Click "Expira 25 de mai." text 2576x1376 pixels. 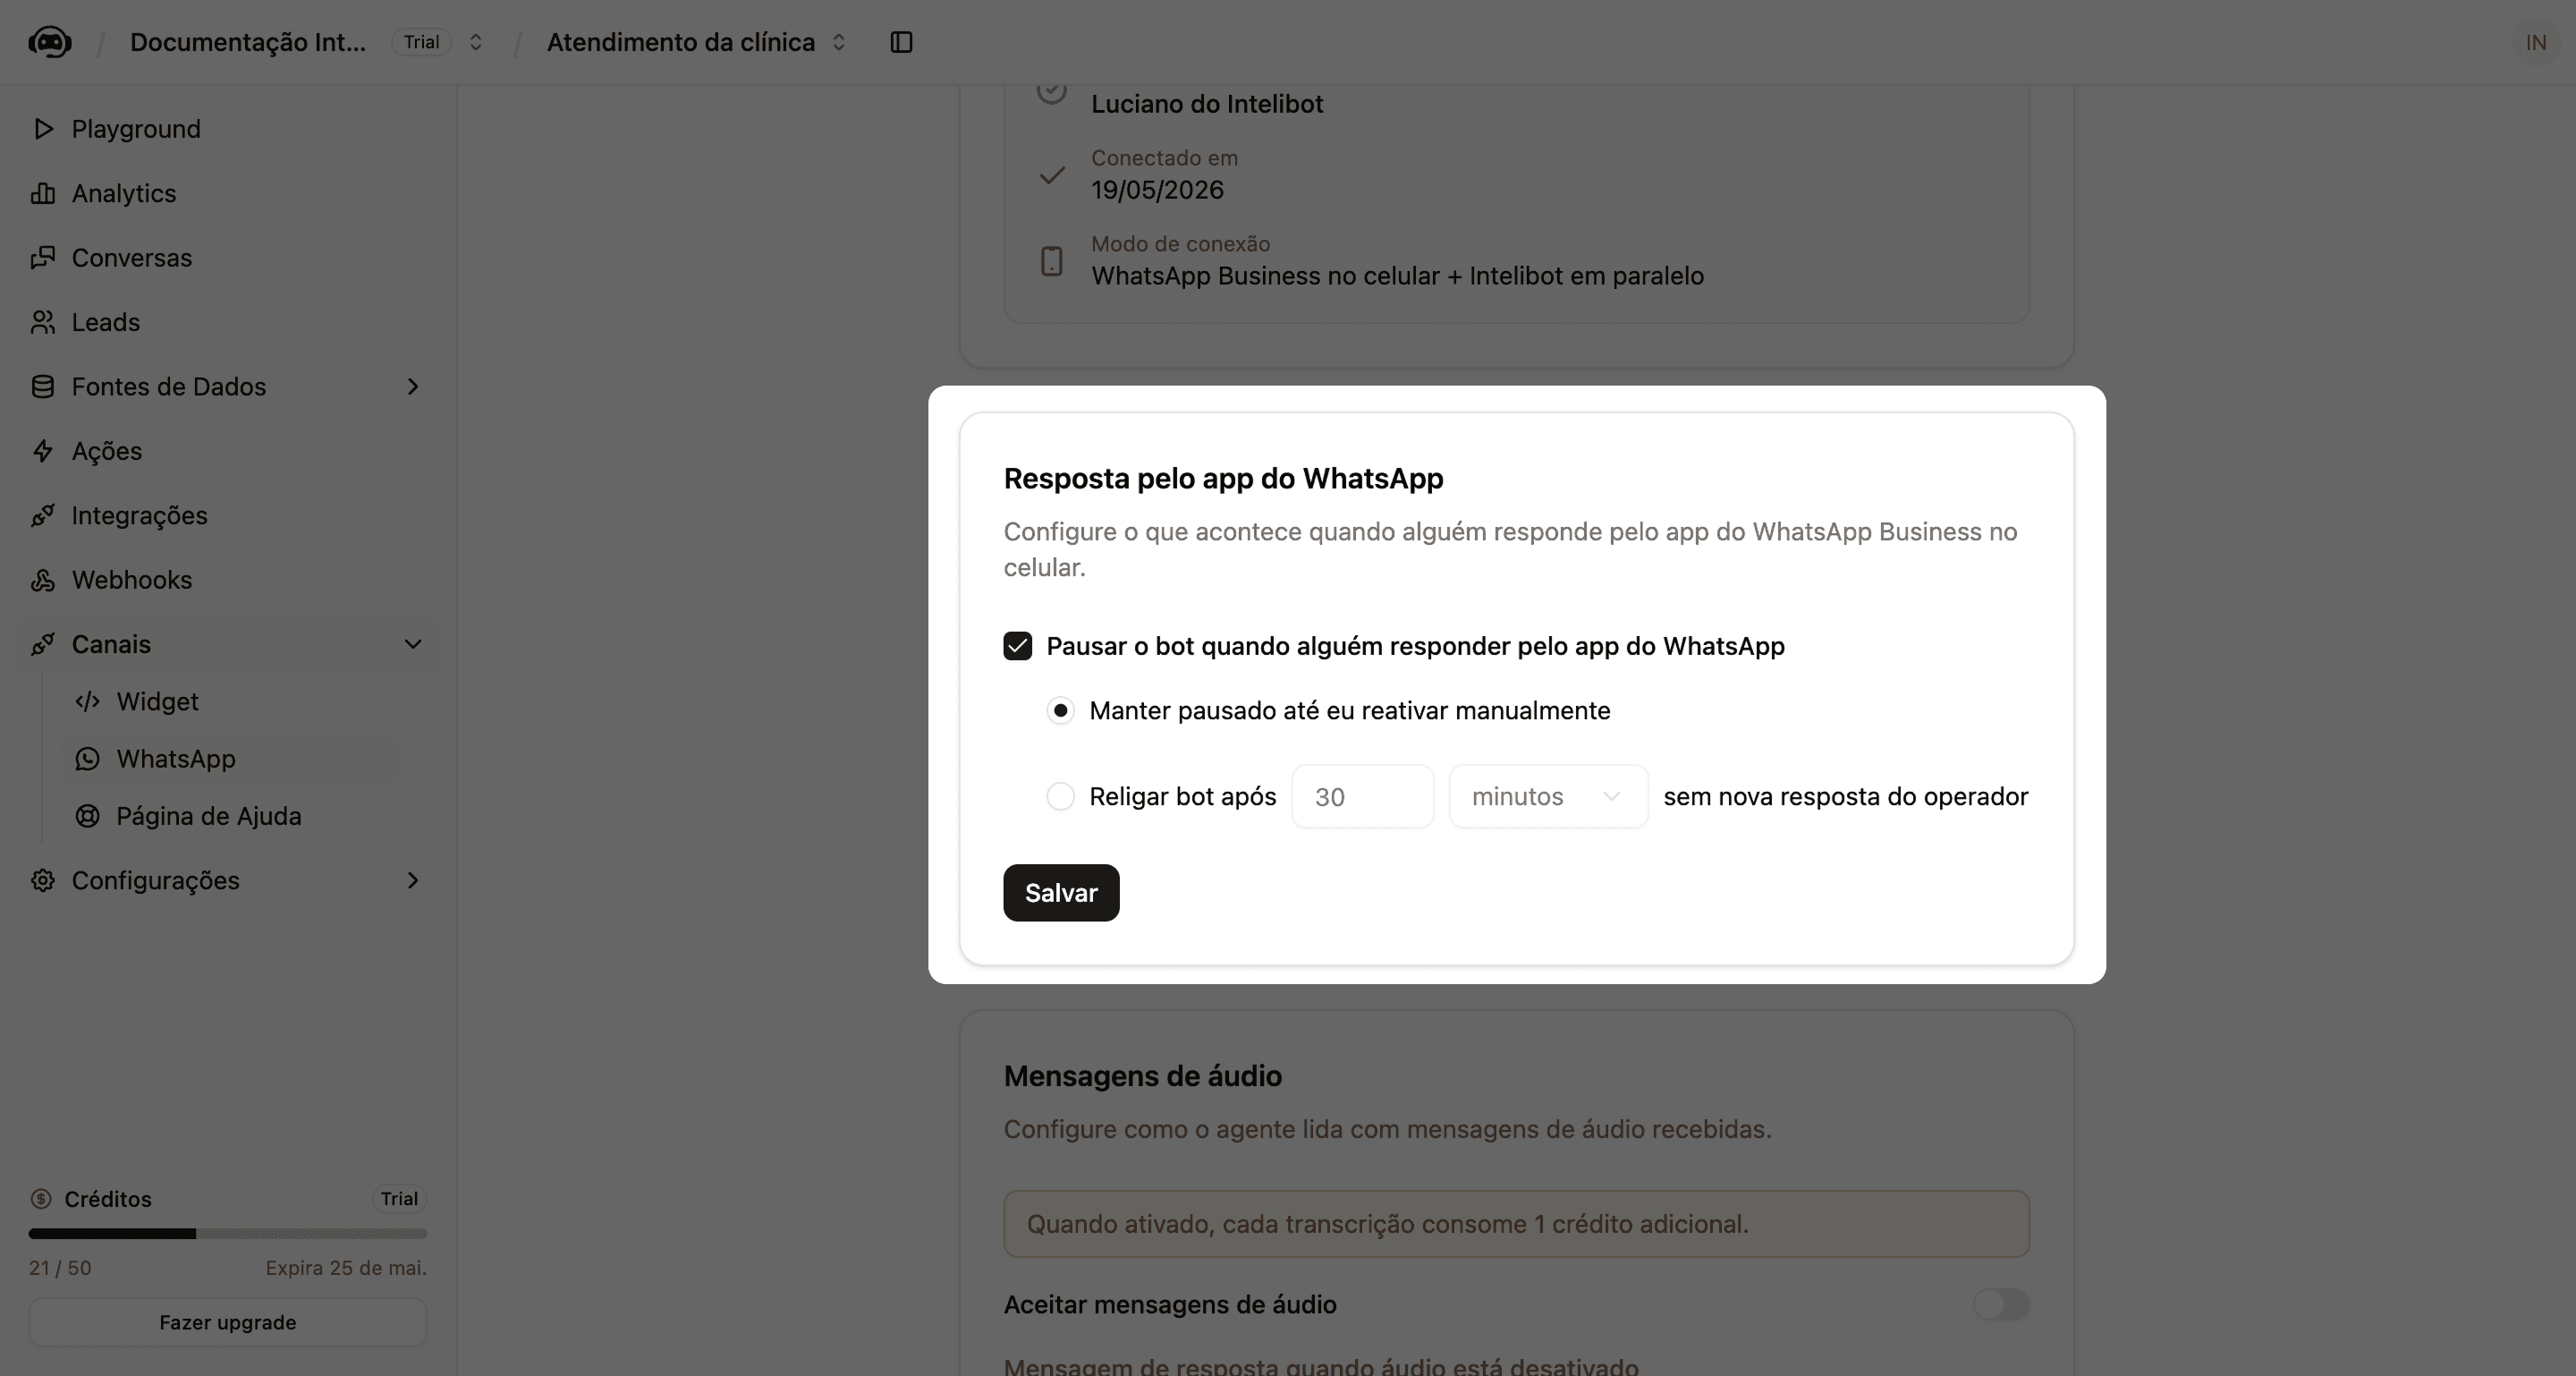346,1268
